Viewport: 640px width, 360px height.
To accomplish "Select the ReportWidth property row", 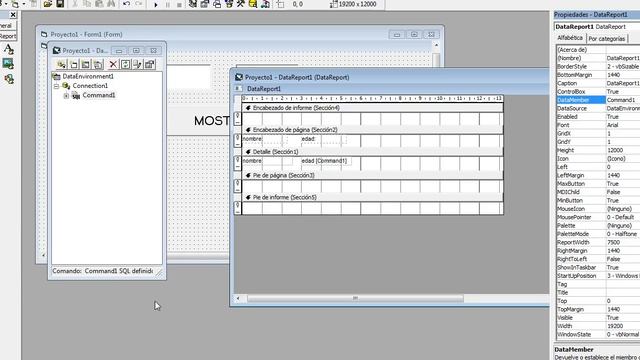I will point(598,242).
